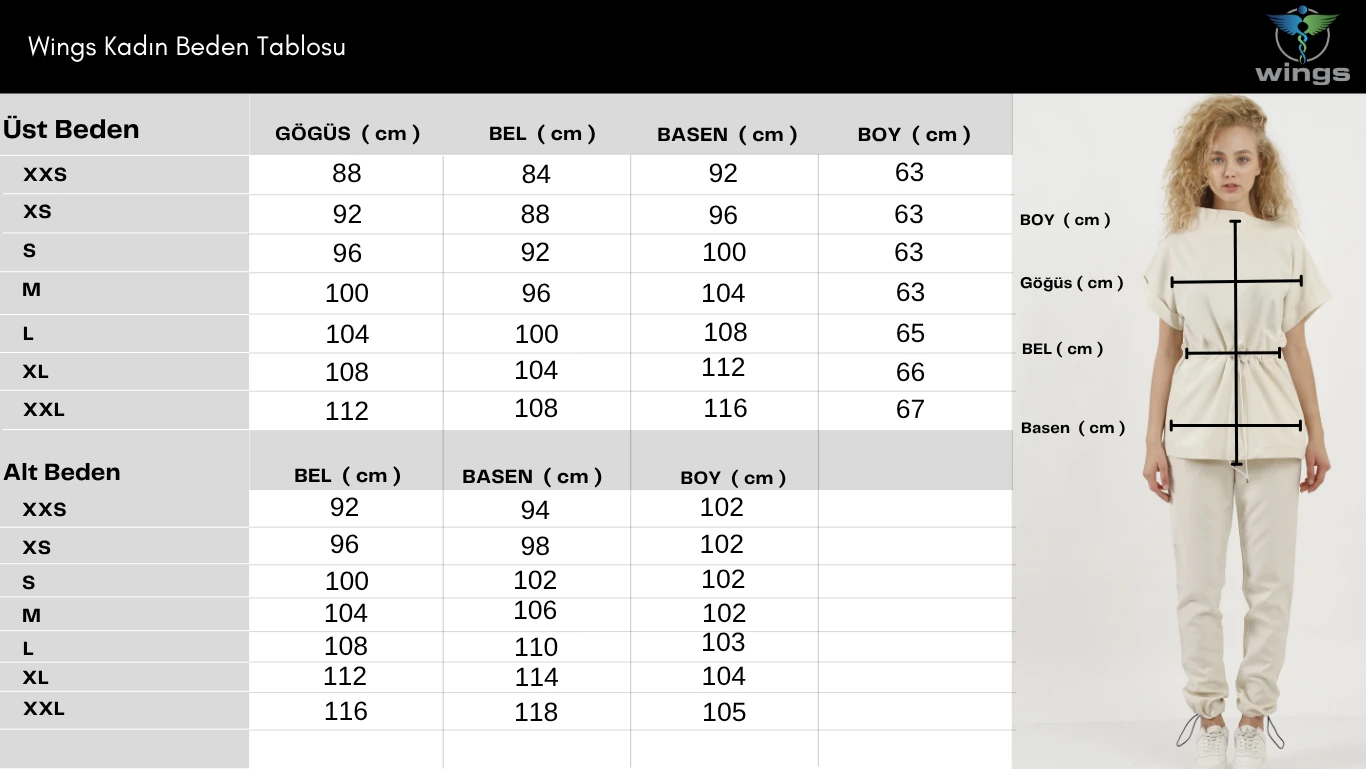Click the XXL length value 67 in Üst Beden

pos(910,409)
